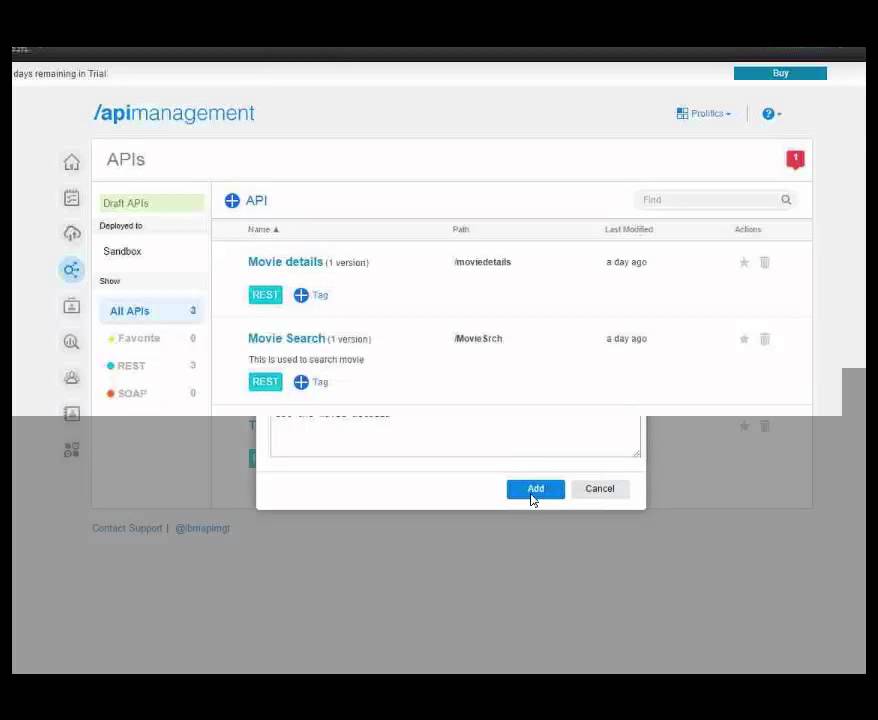This screenshot has width=878, height=720.
Task: Click the Contact Support link
Action: tap(127, 528)
